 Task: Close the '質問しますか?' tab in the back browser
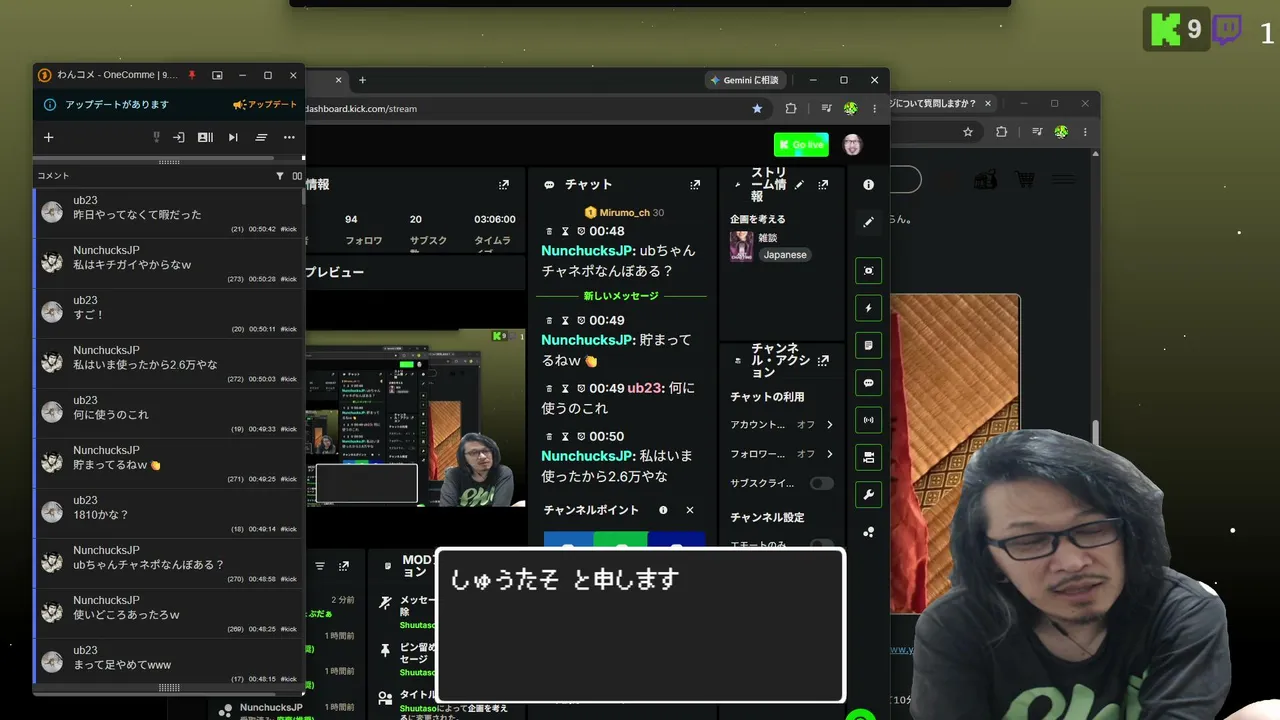pyautogui.click(x=988, y=103)
